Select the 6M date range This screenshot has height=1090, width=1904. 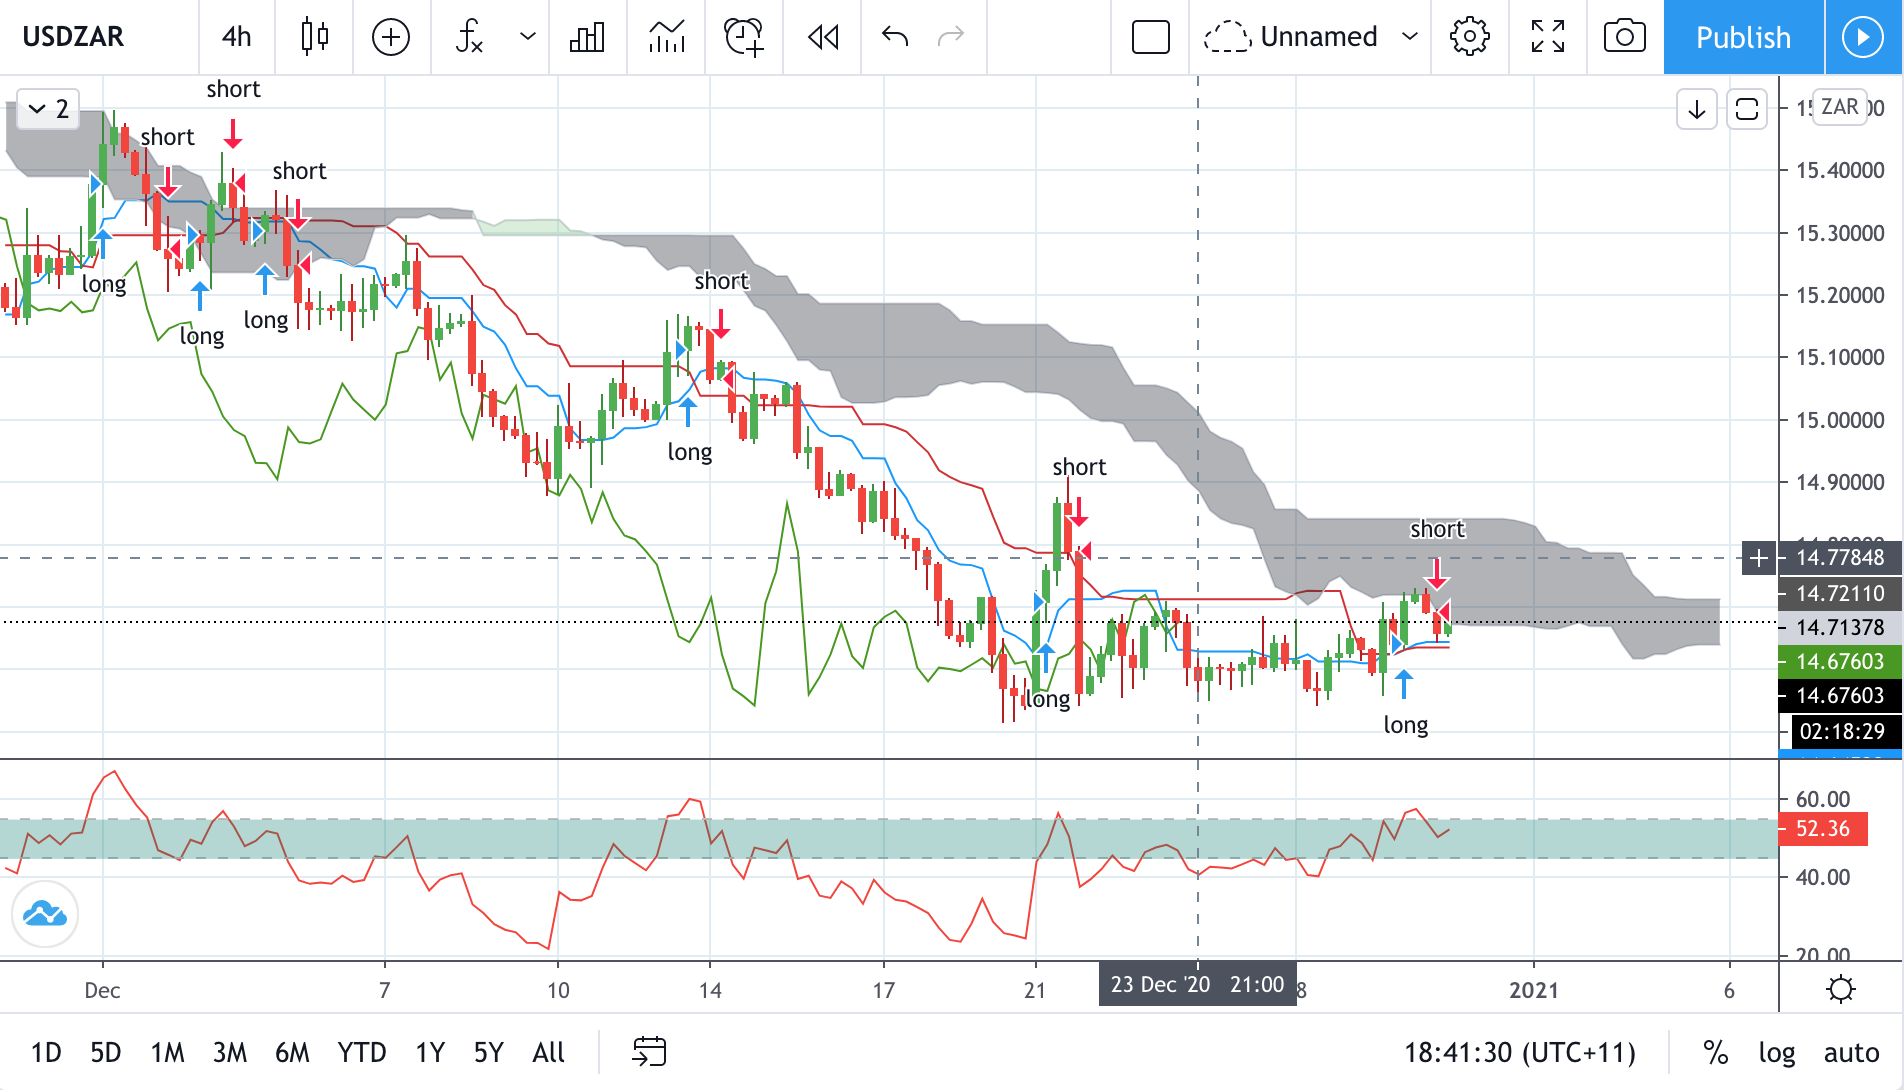(x=292, y=1052)
